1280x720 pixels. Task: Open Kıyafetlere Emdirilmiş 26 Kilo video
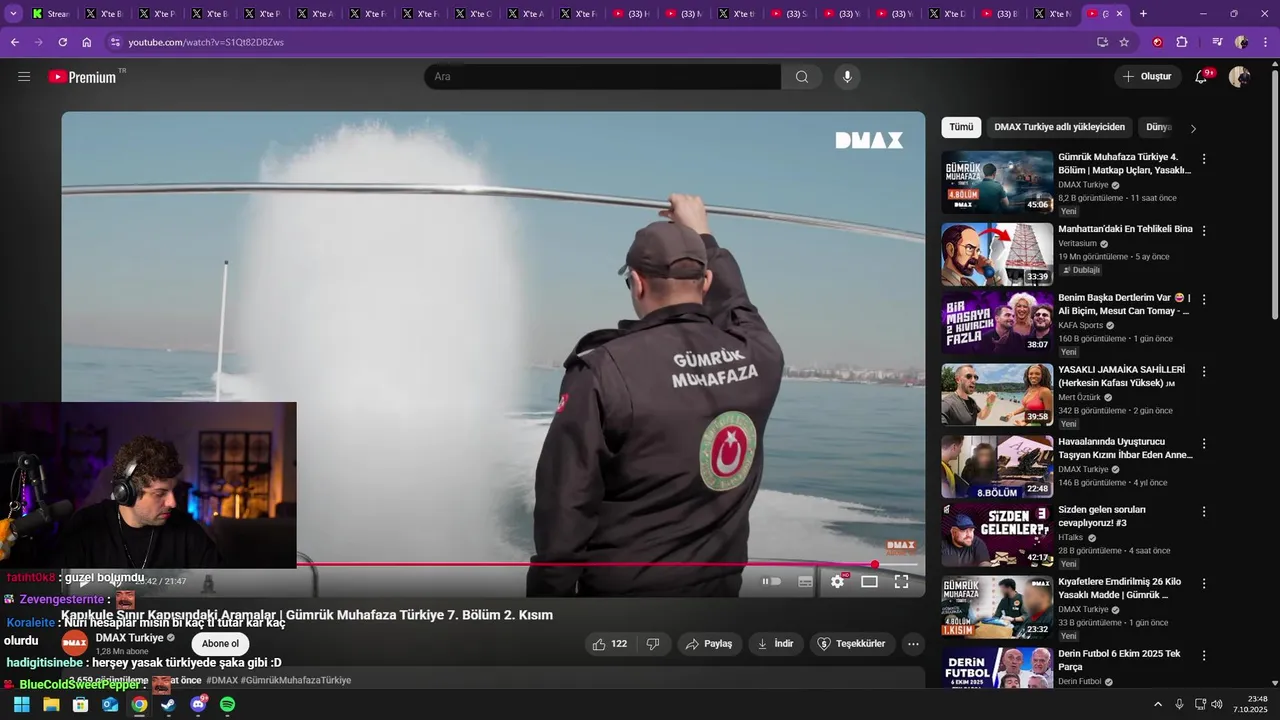(1119, 588)
